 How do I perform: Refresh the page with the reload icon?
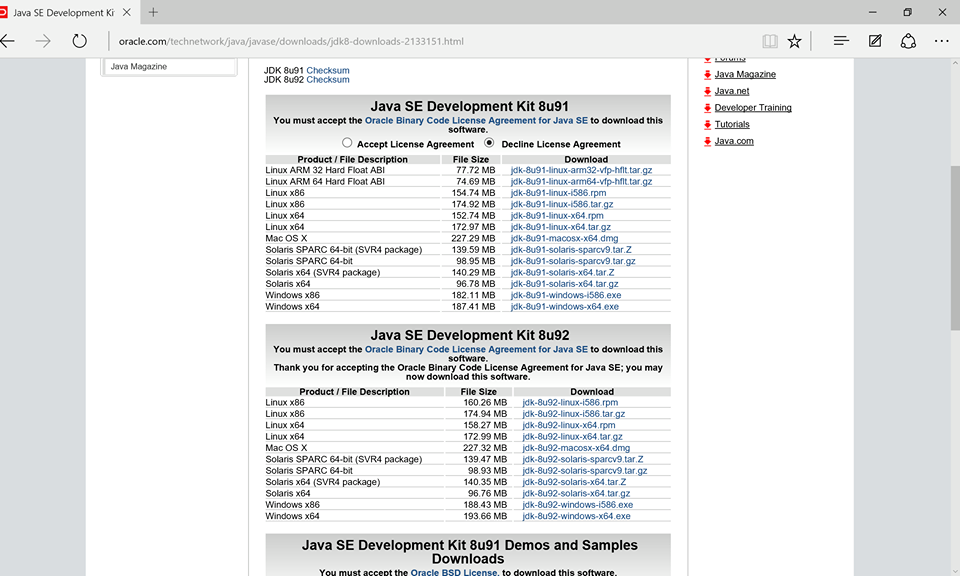click(80, 41)
